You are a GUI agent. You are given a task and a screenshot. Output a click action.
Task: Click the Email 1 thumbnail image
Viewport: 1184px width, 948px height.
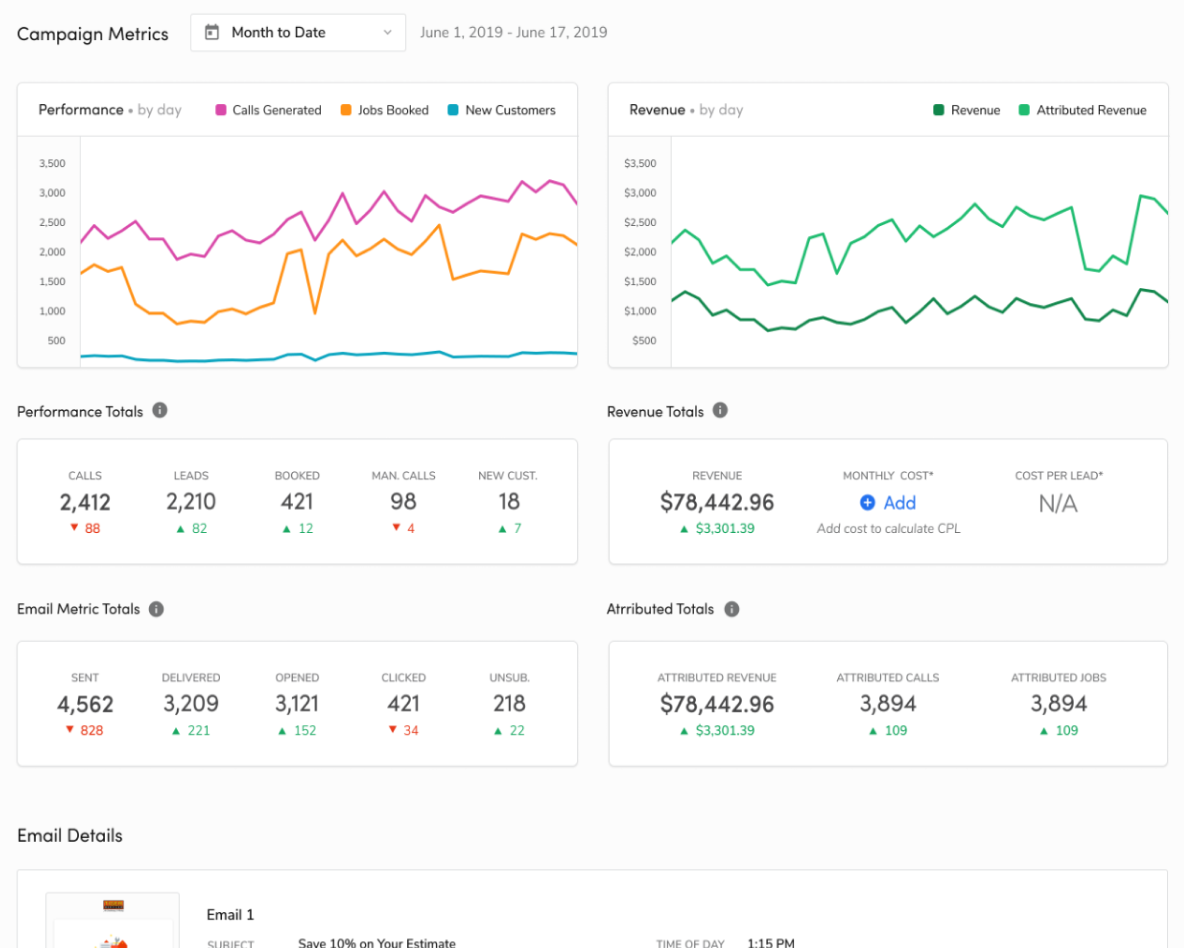click(x=112, y=918)
